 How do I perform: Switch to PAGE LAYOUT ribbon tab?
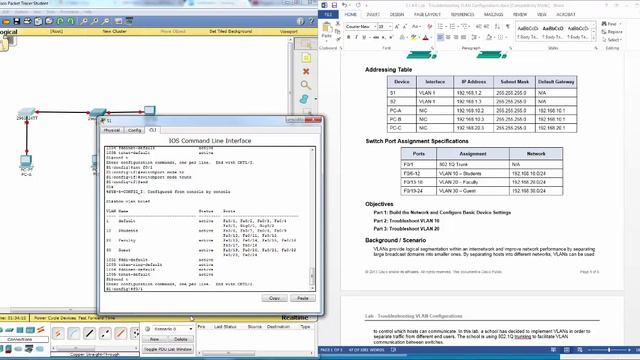coord(427,14)
